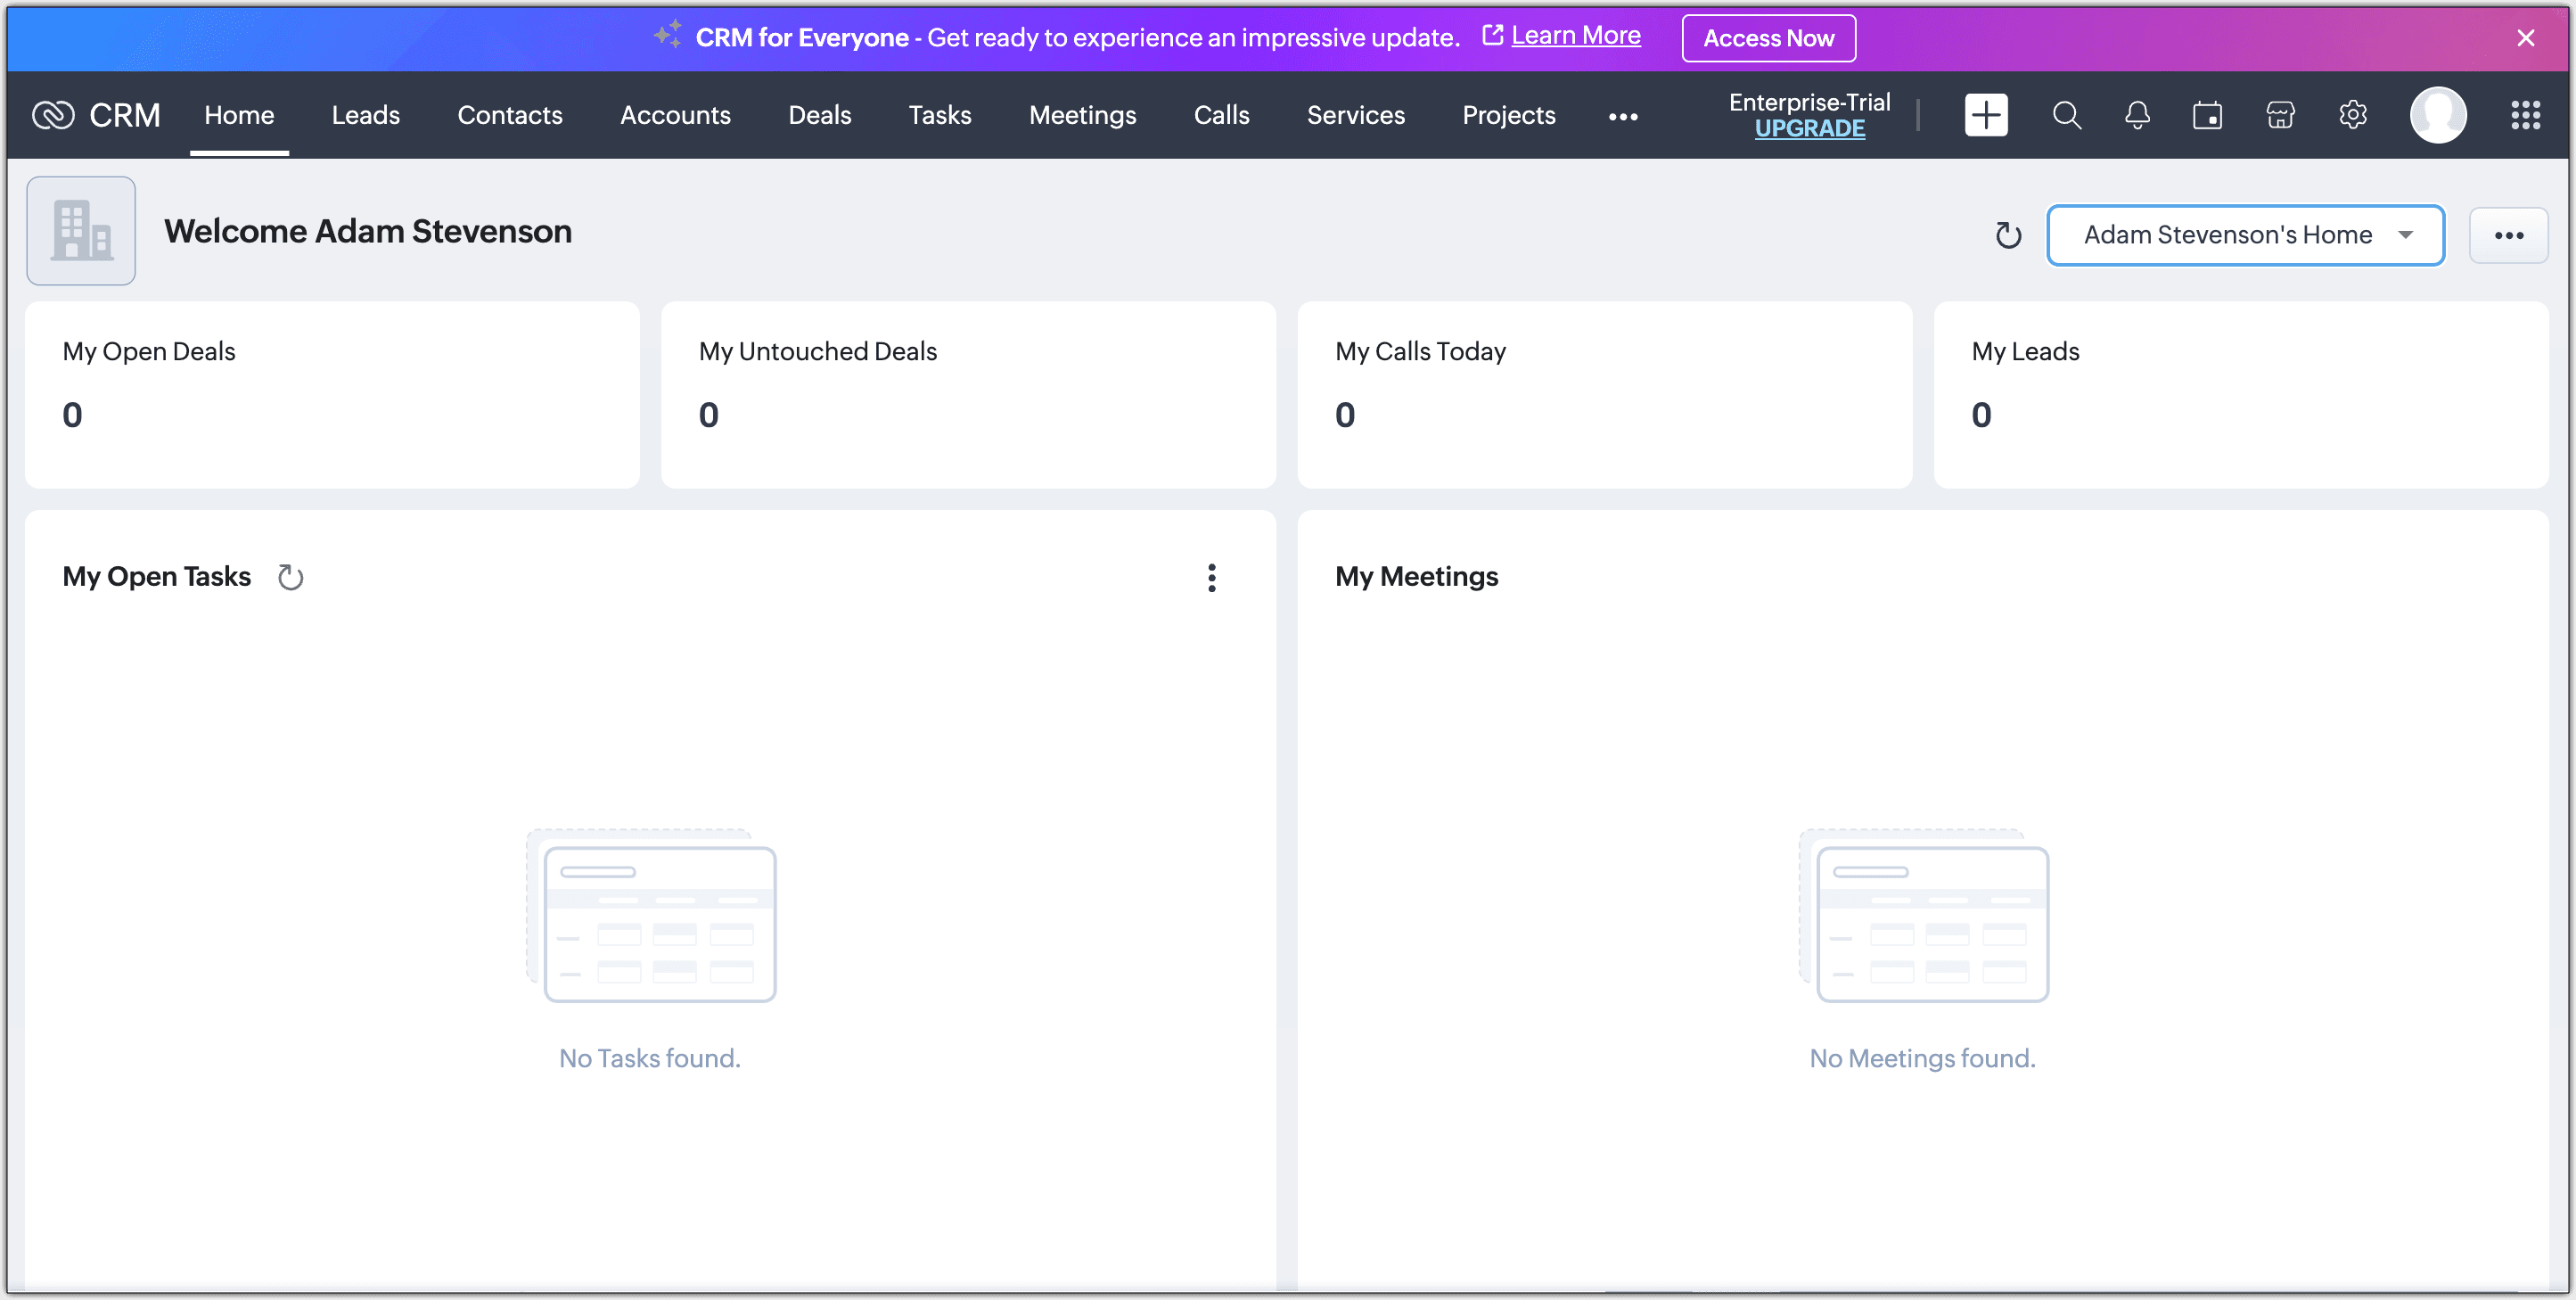2576x1300 pixels.
Task: Open the apps grid launcher icon
Action: click(2525, 115)
